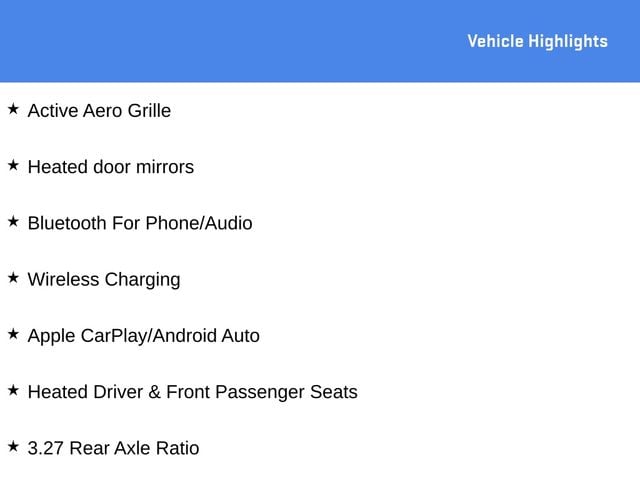Select the star next to Heated door mirrors

pos(13,165)
